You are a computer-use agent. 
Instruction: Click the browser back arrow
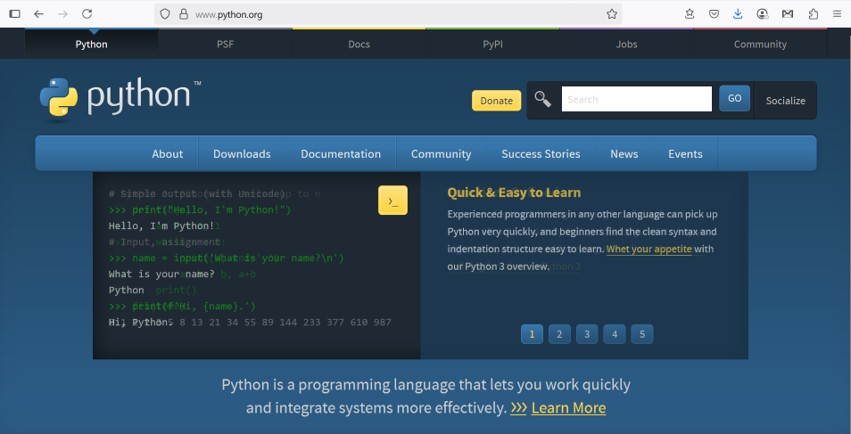(39, 14)
